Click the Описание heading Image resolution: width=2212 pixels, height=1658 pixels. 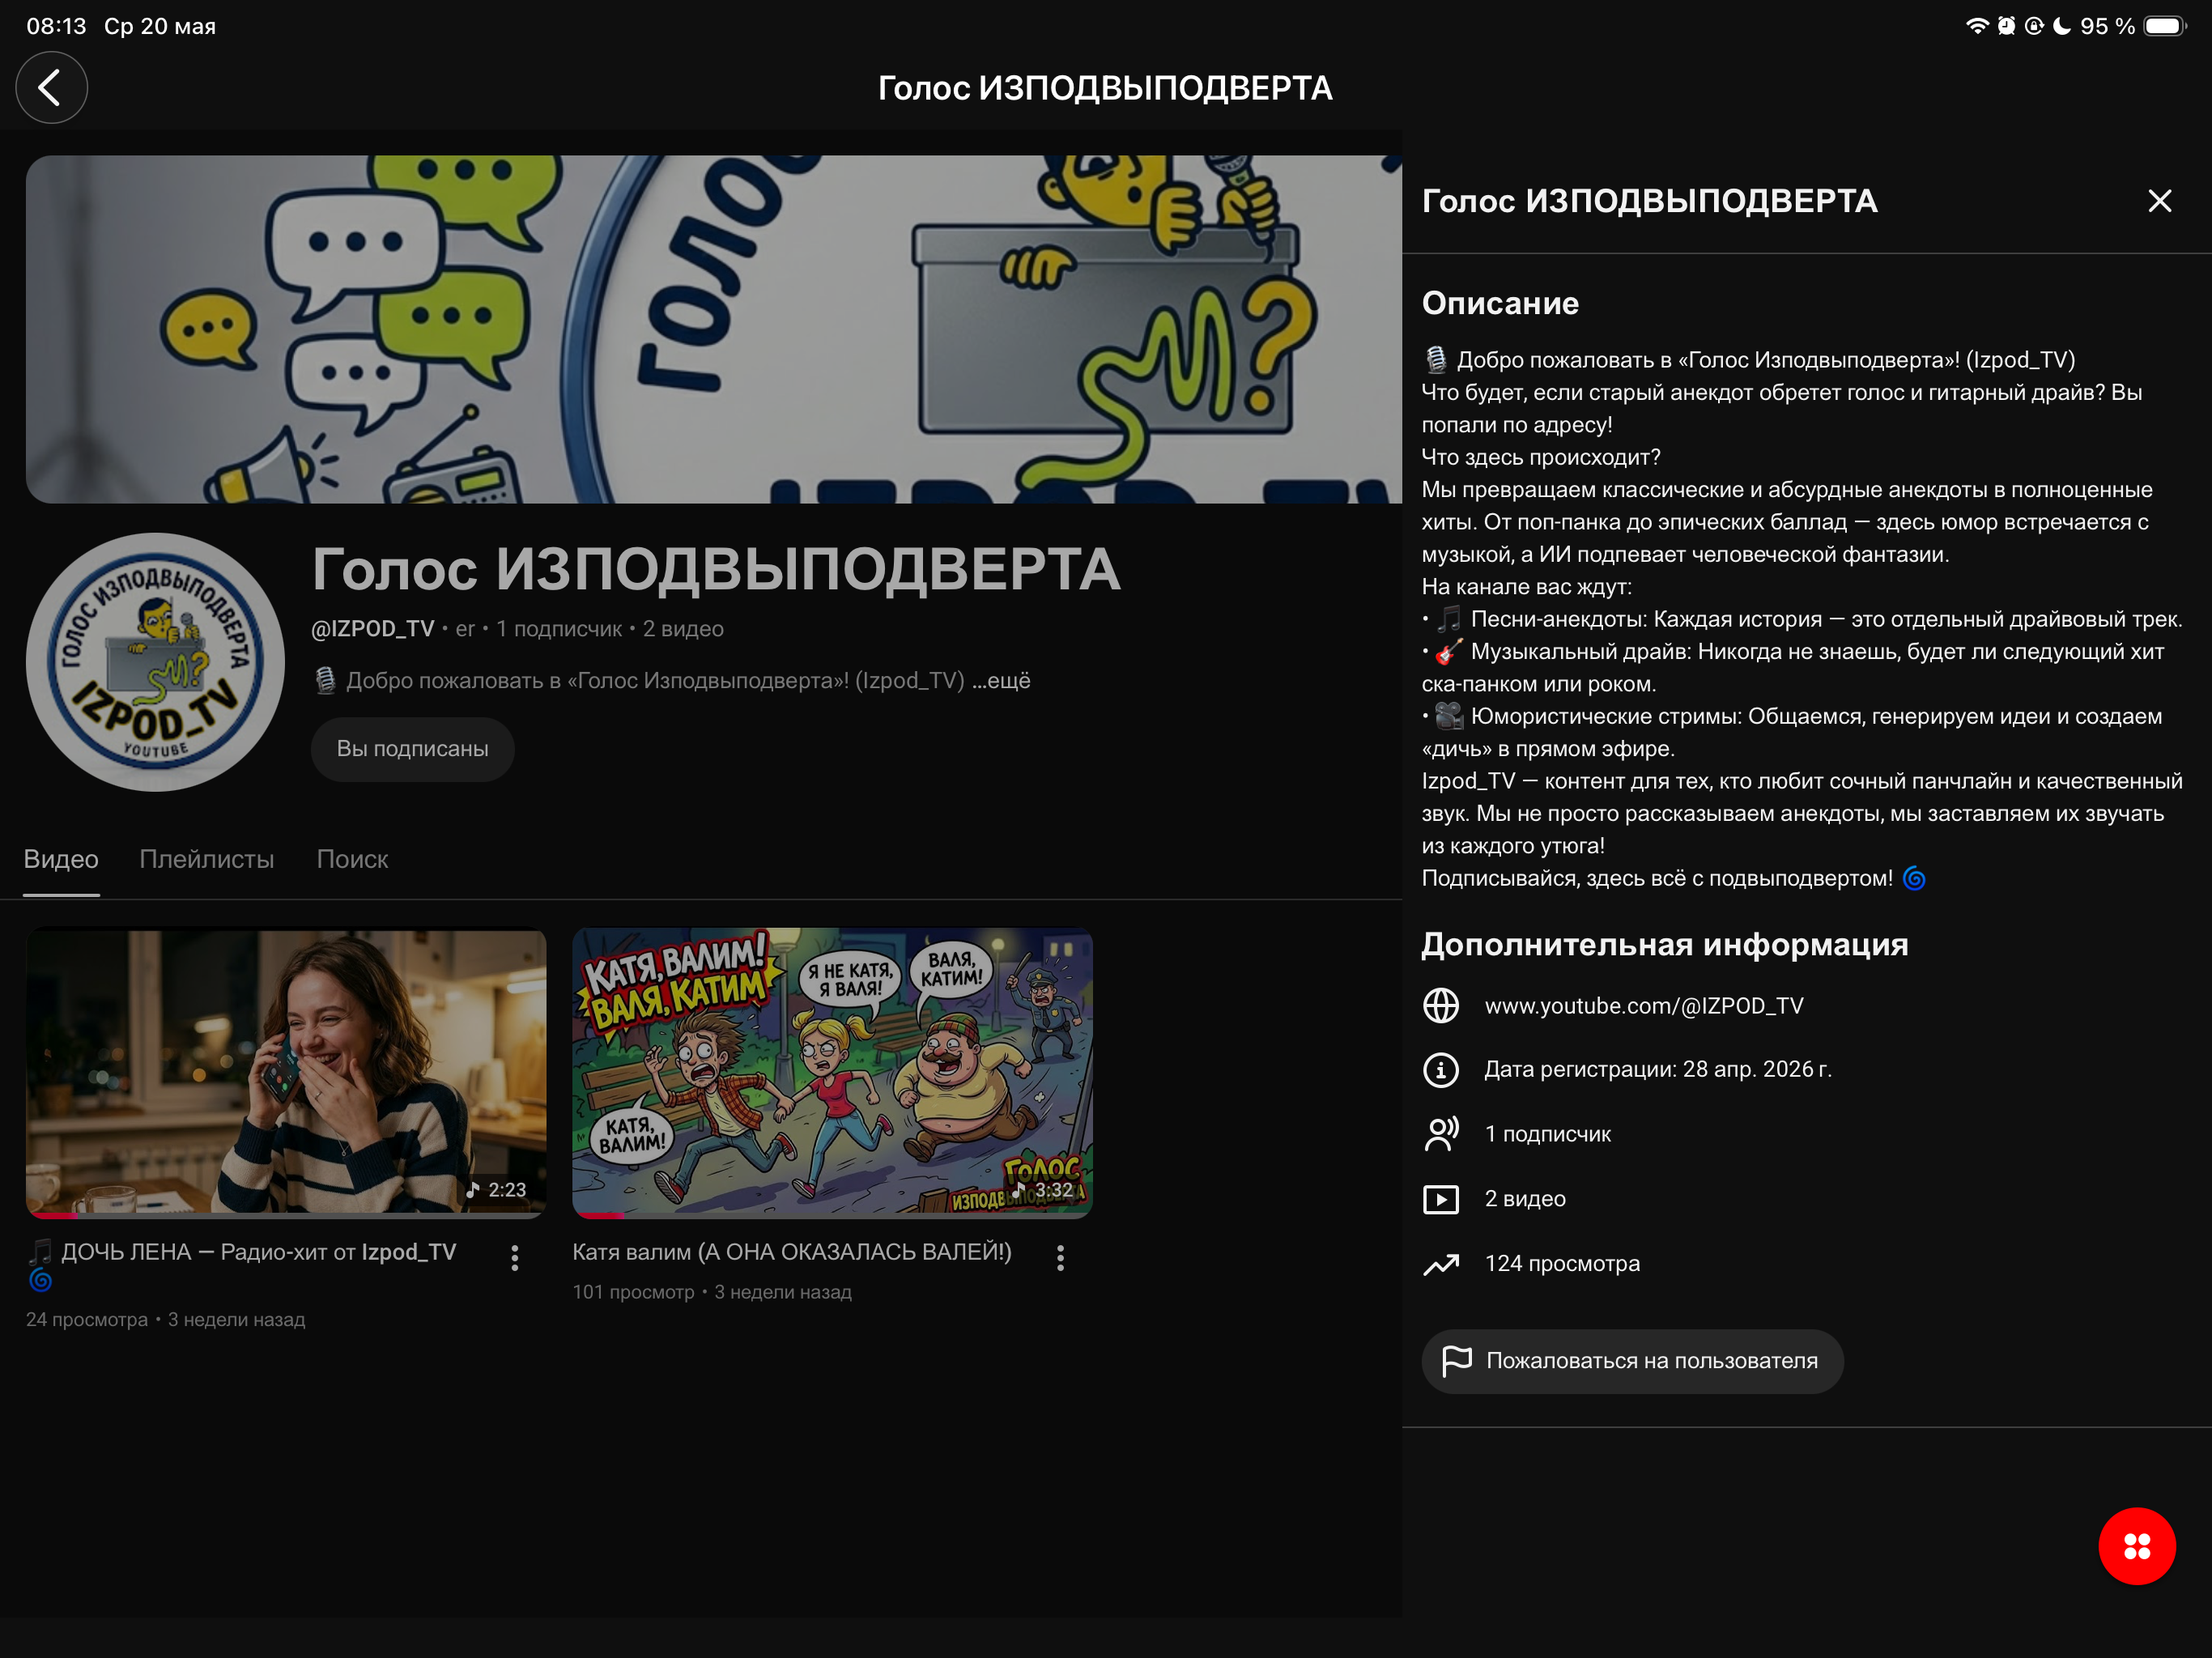[1500, 303]
